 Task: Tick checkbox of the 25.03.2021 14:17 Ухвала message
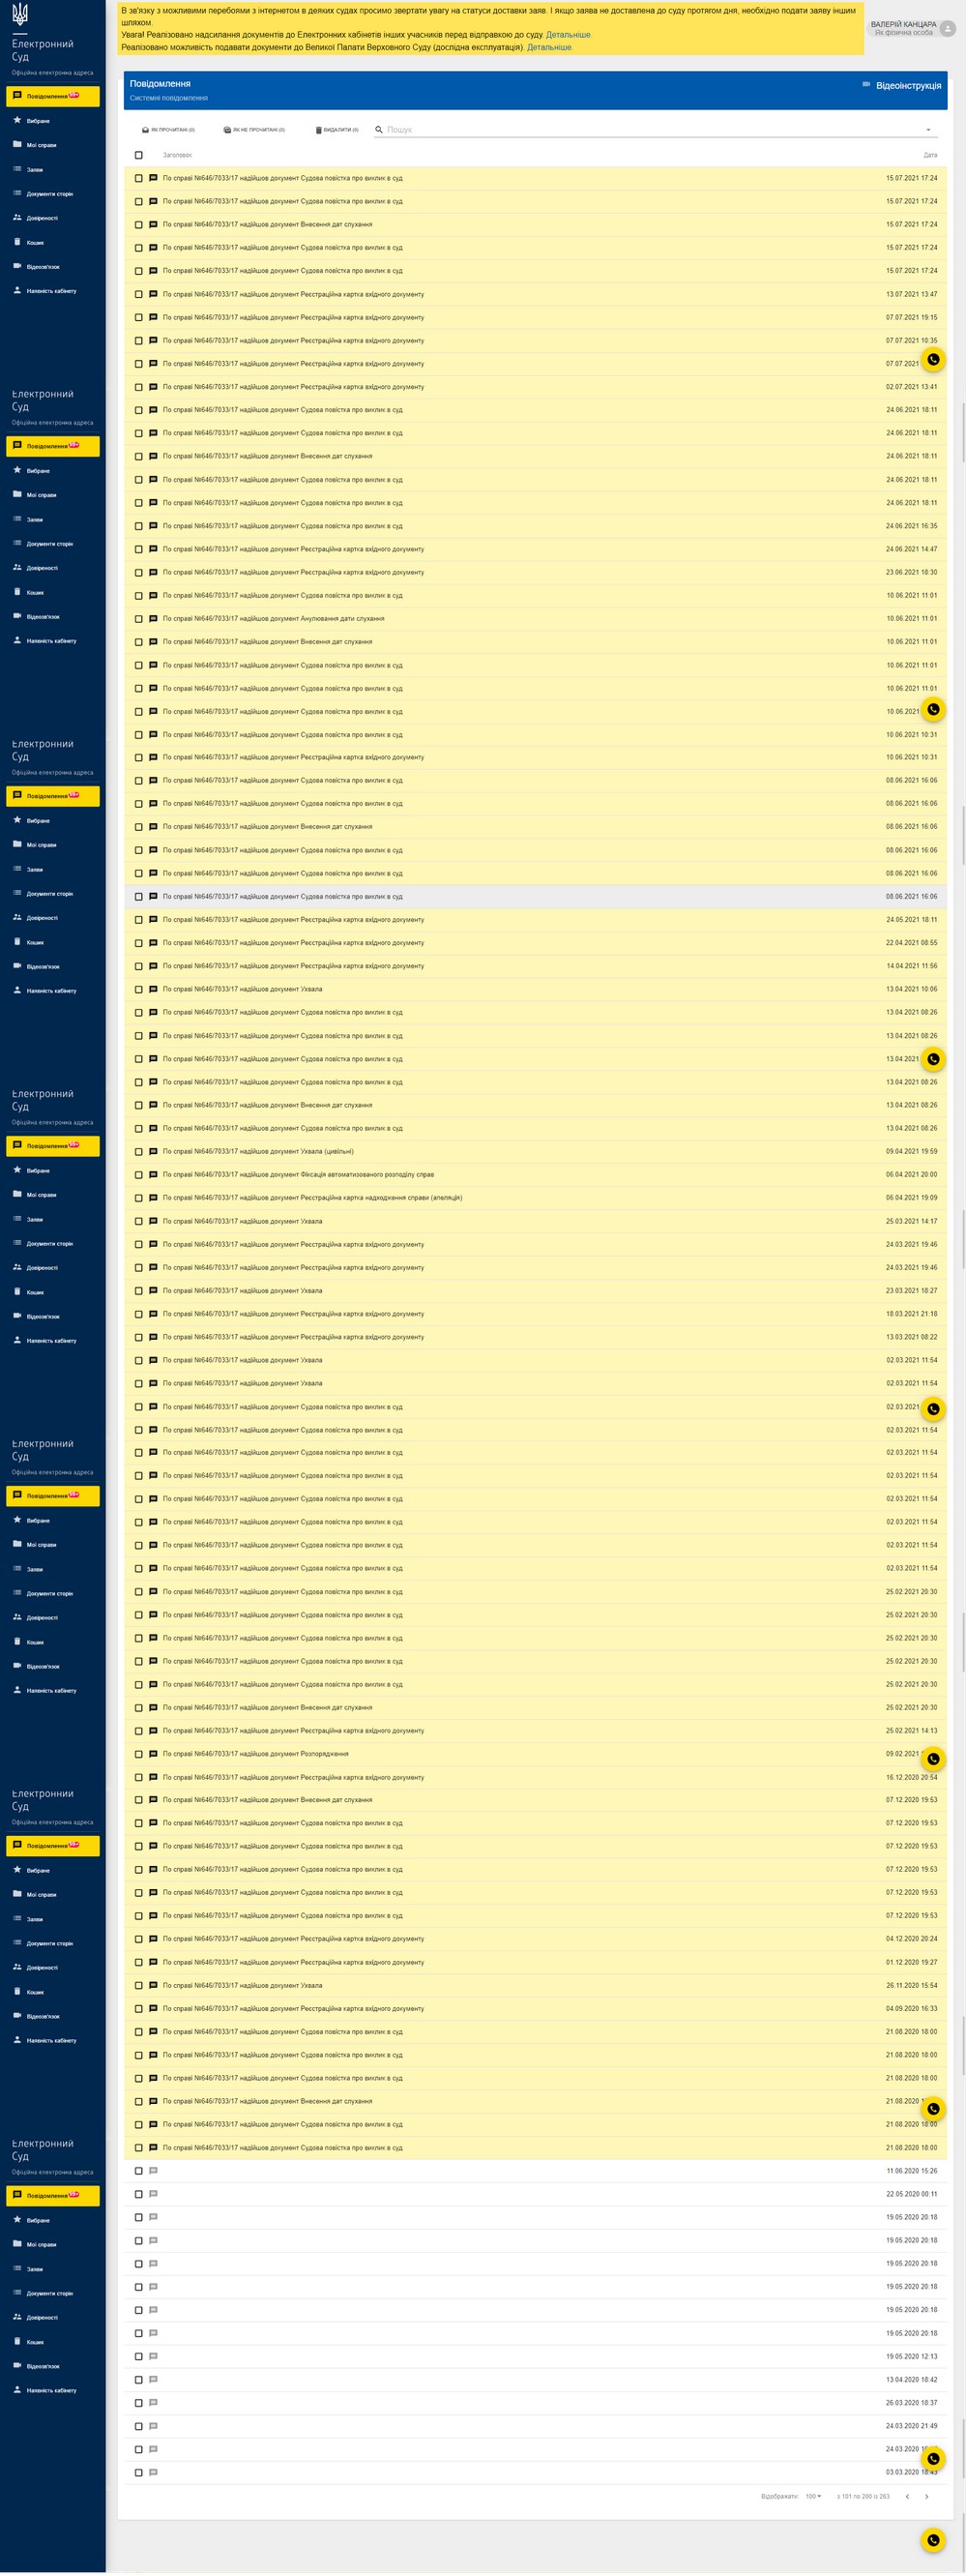(x=139, y=1221)
